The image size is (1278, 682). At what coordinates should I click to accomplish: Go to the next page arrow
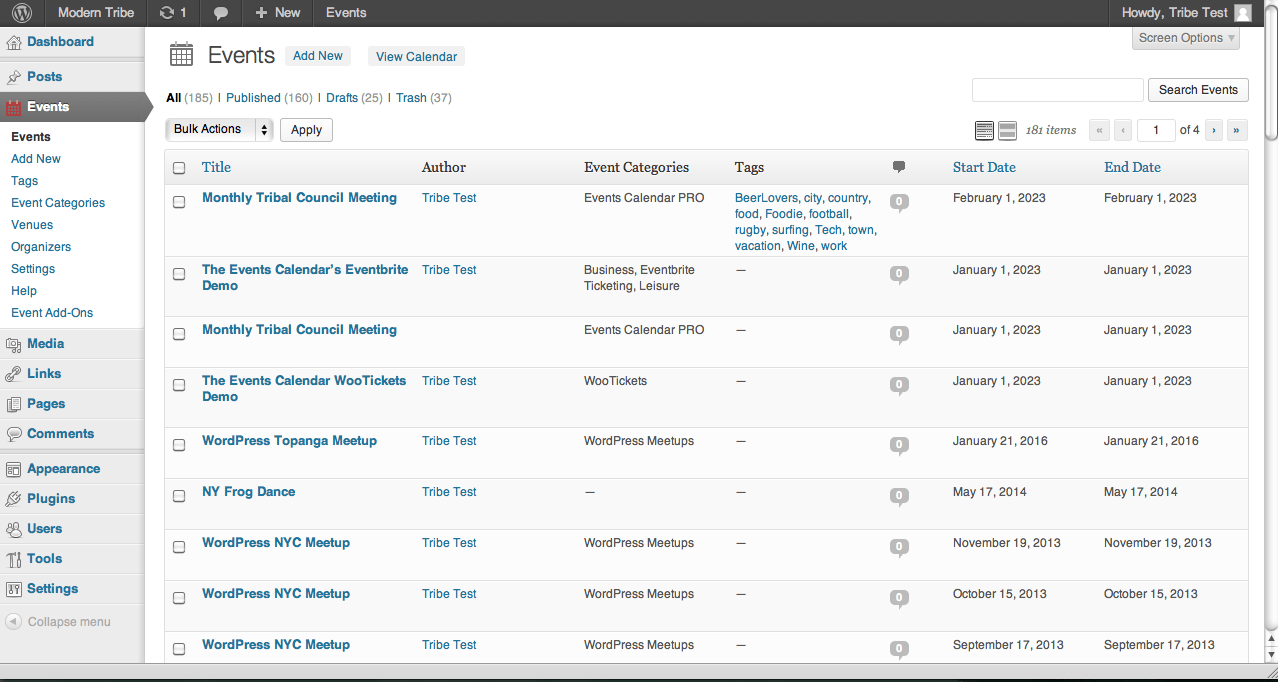(x=1214, y=130)
